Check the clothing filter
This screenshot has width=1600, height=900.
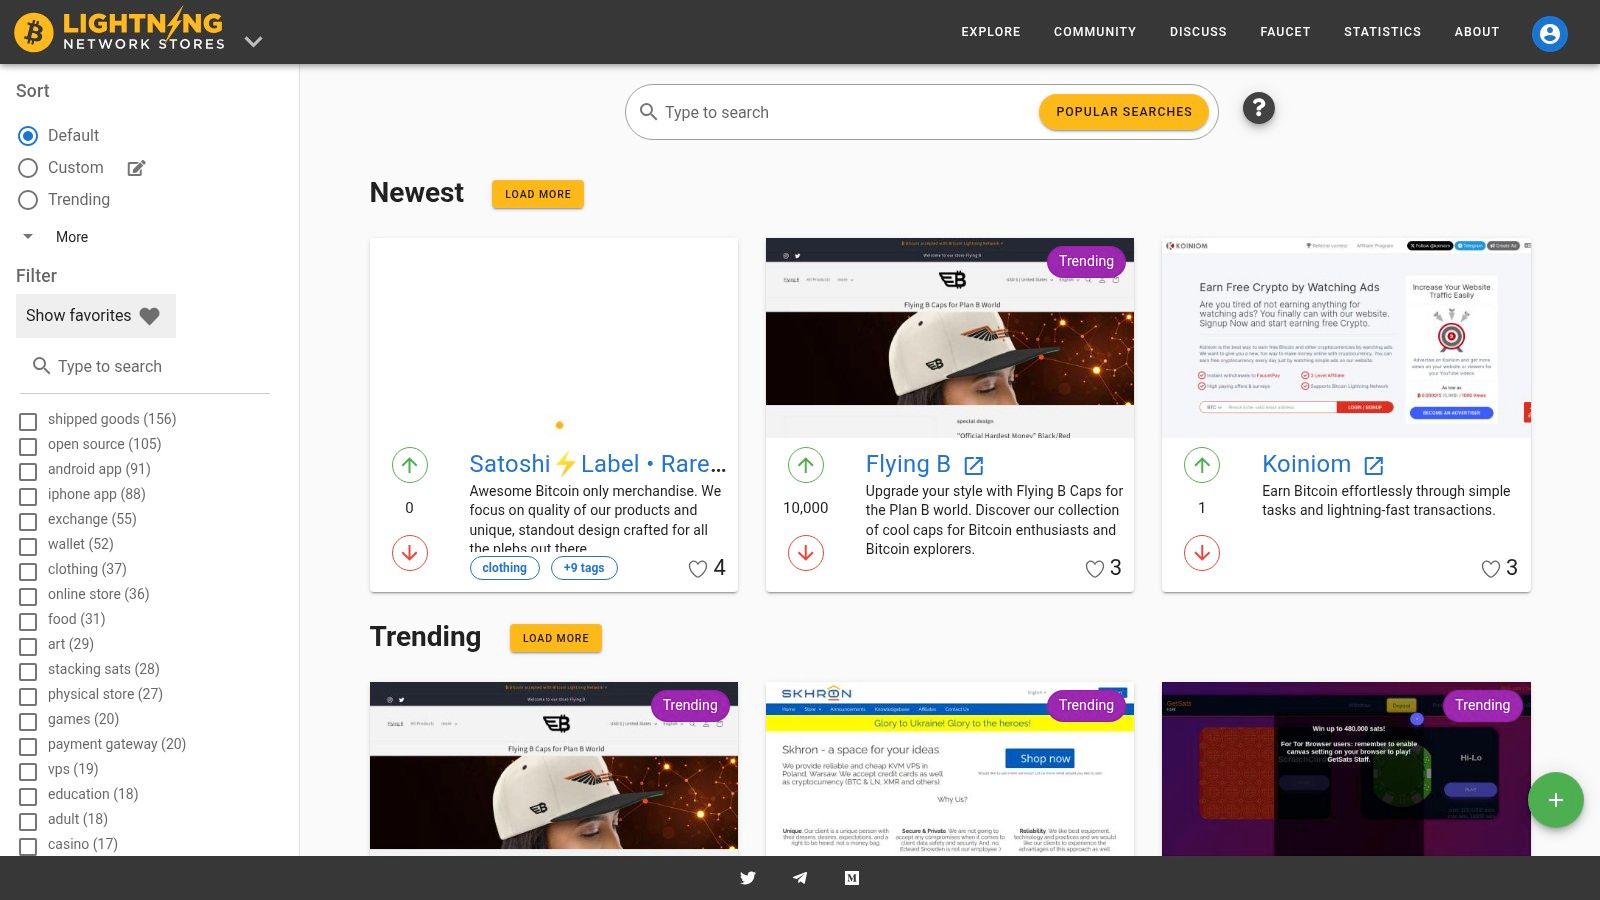tap(28, 571)
